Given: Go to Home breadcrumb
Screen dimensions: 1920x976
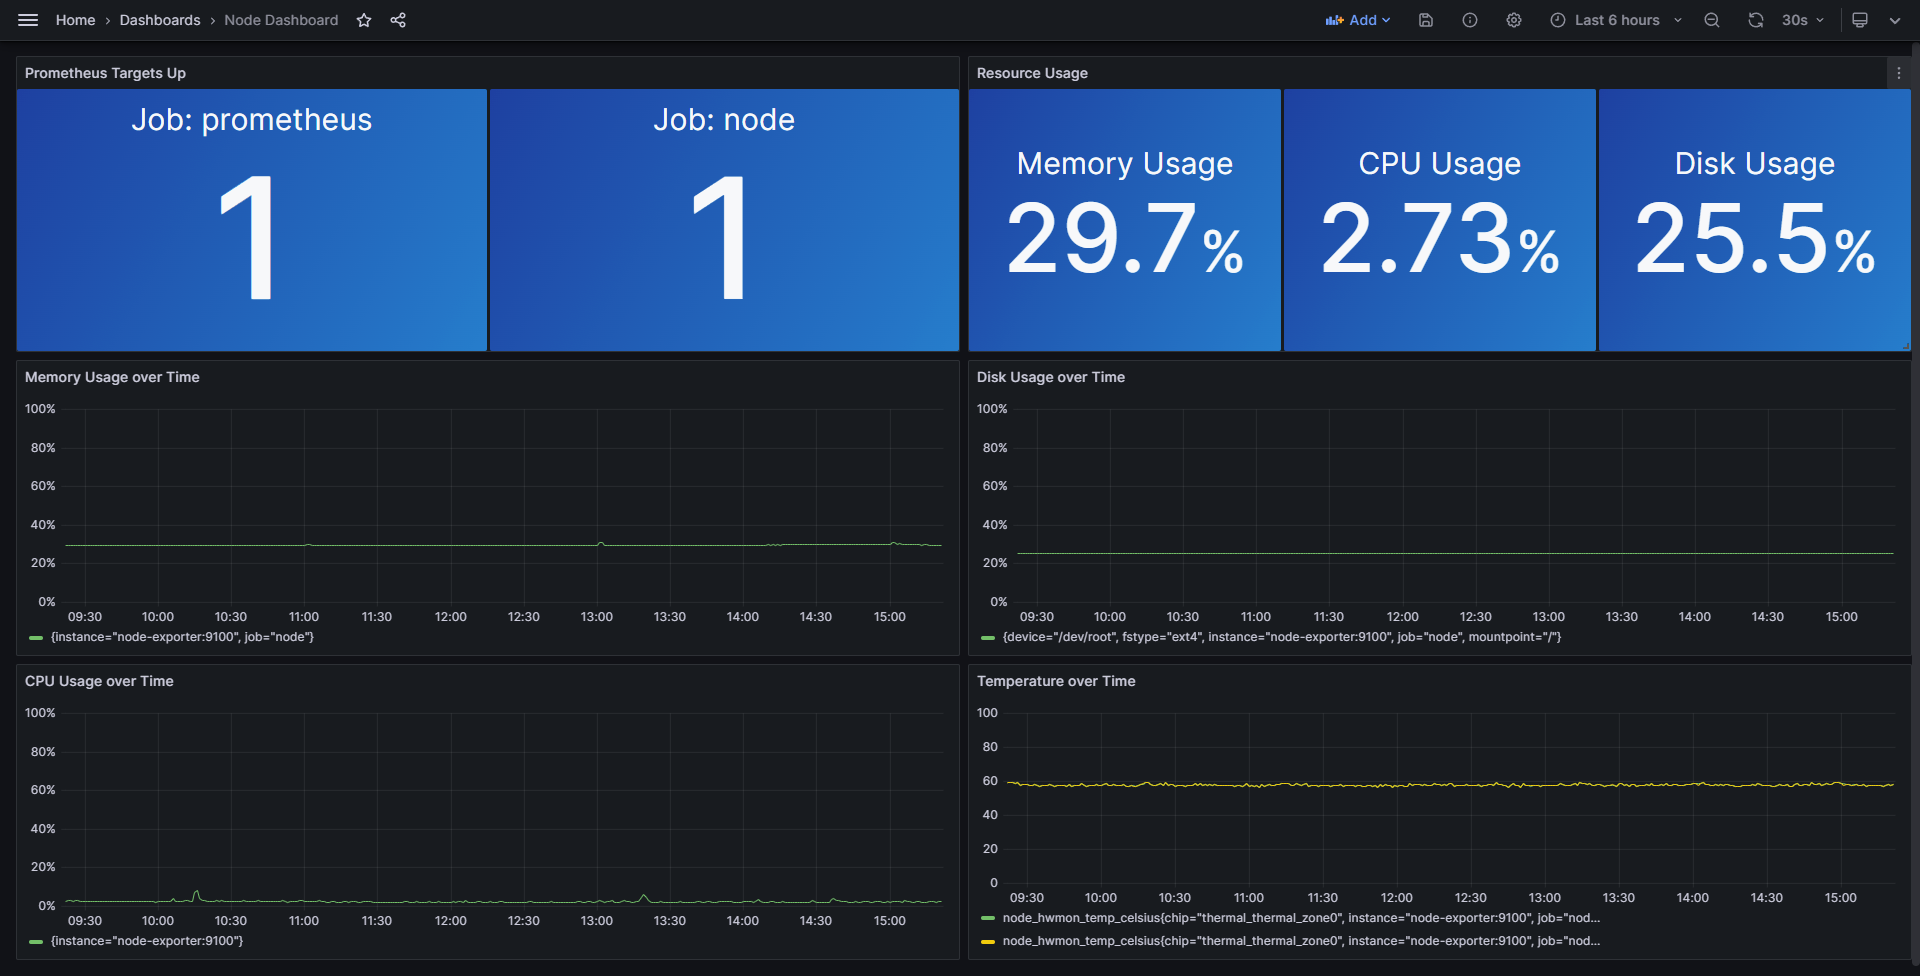Looking at the screenshot, I should [76, 20].
